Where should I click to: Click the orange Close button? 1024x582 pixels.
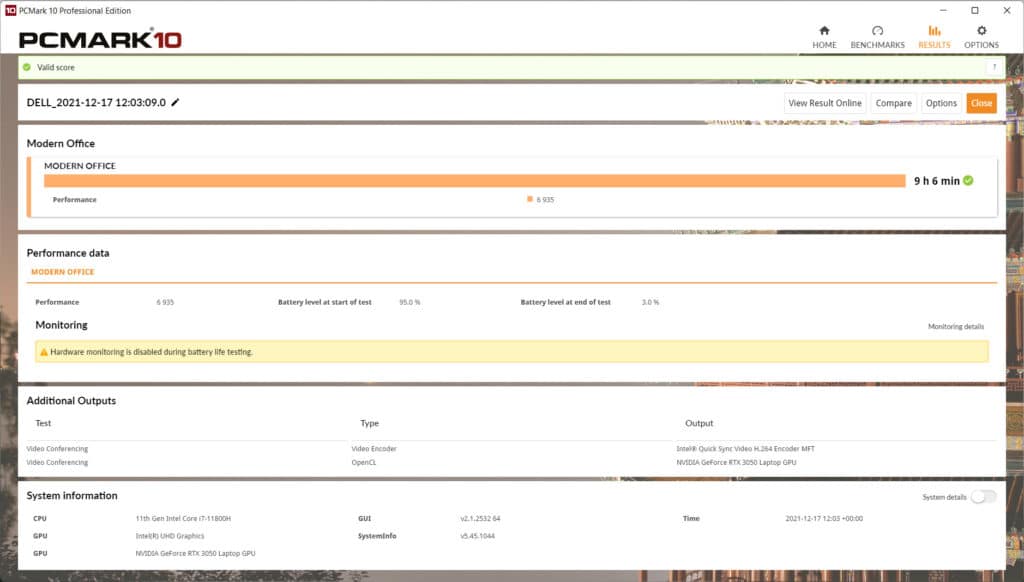point(981,103)
